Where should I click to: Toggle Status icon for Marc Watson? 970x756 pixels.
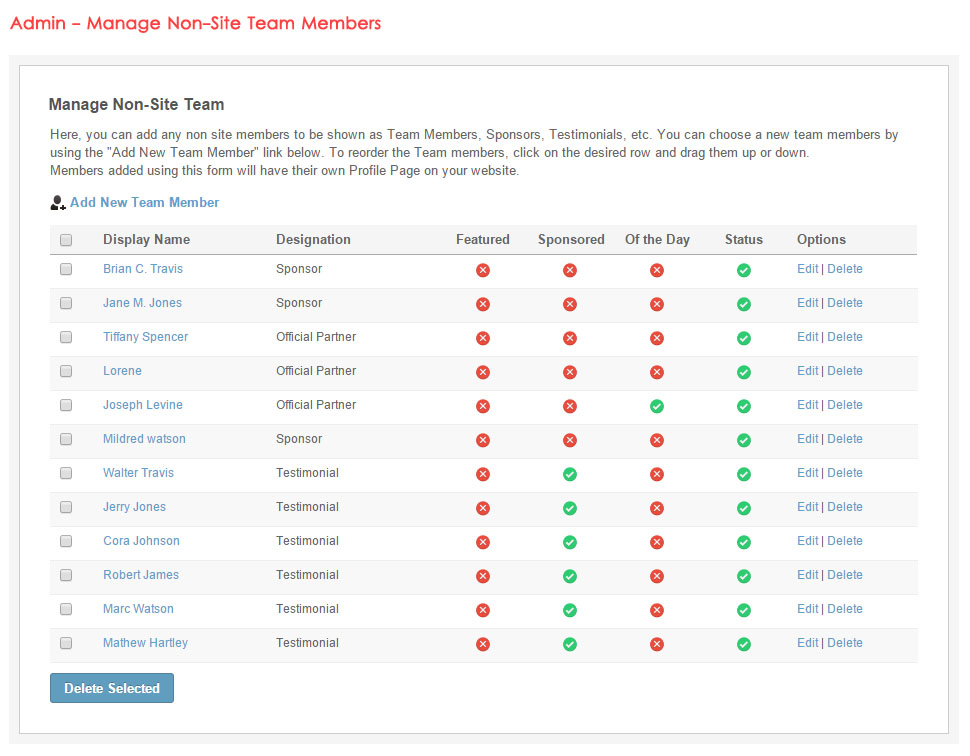click(744, 610)
